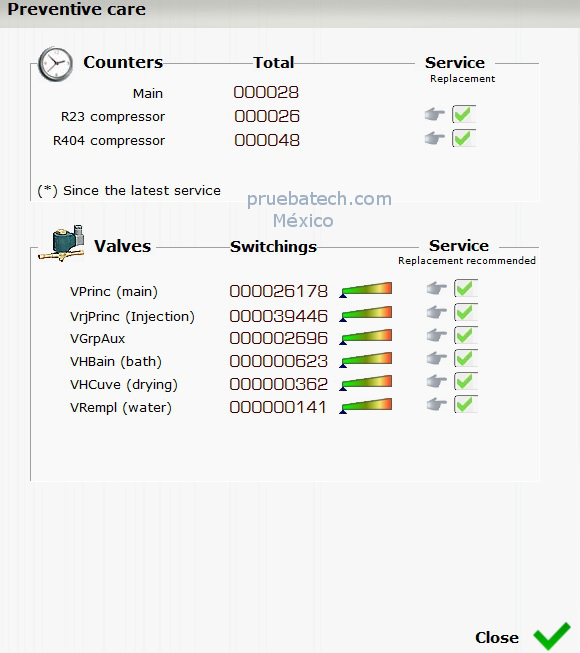Click the pointing hand for VHCuve (drying)

pyautogui.click(x=437, y=381)
